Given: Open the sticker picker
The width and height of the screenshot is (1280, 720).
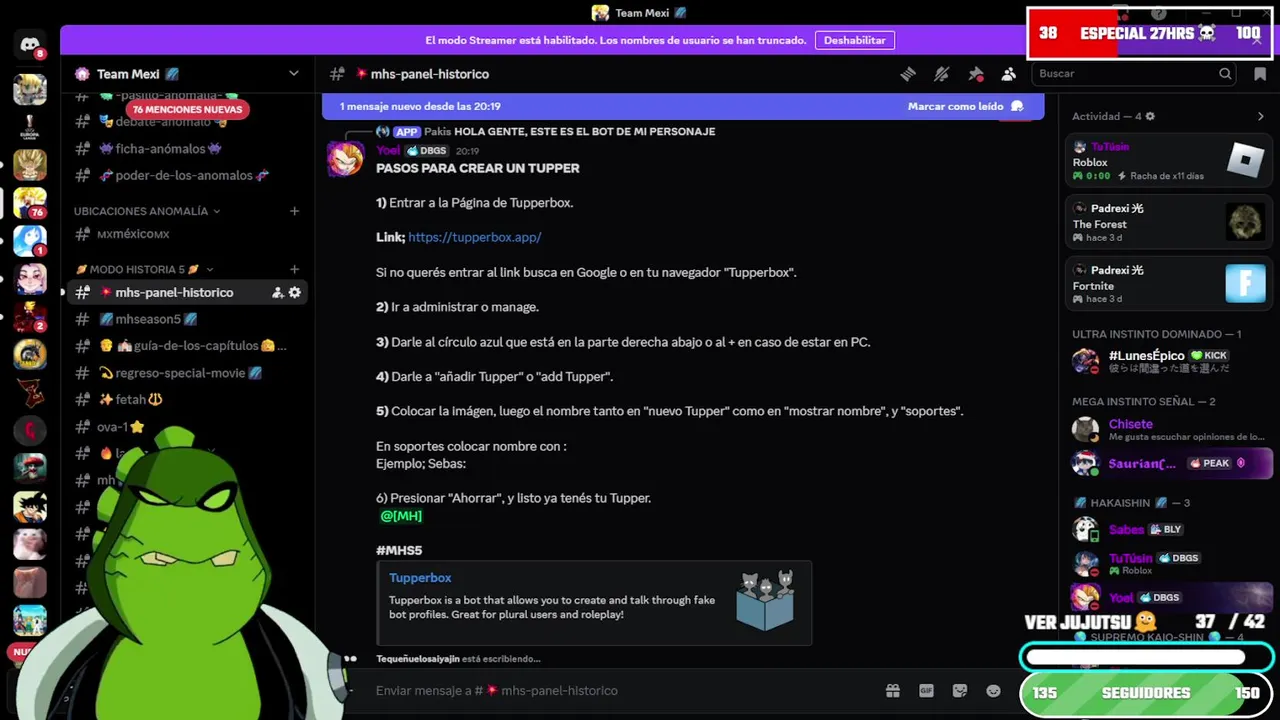Looking at the screenshot, I should pos(960,690).
